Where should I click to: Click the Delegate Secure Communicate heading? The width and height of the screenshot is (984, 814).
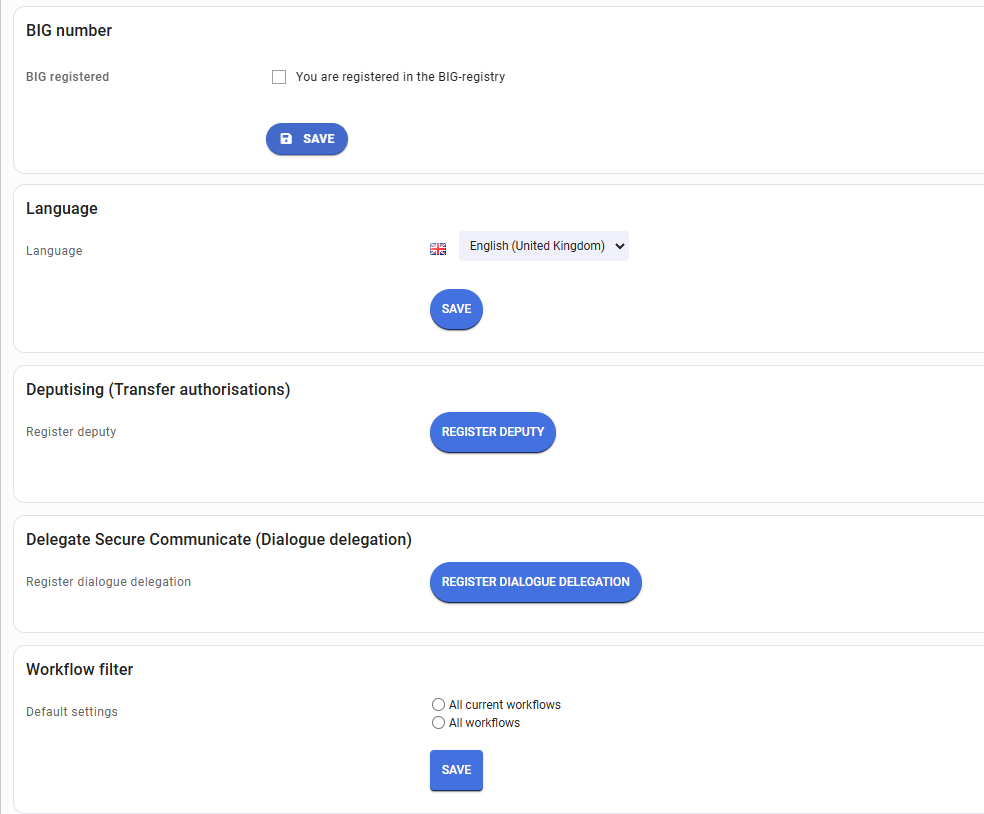(219, 540)
